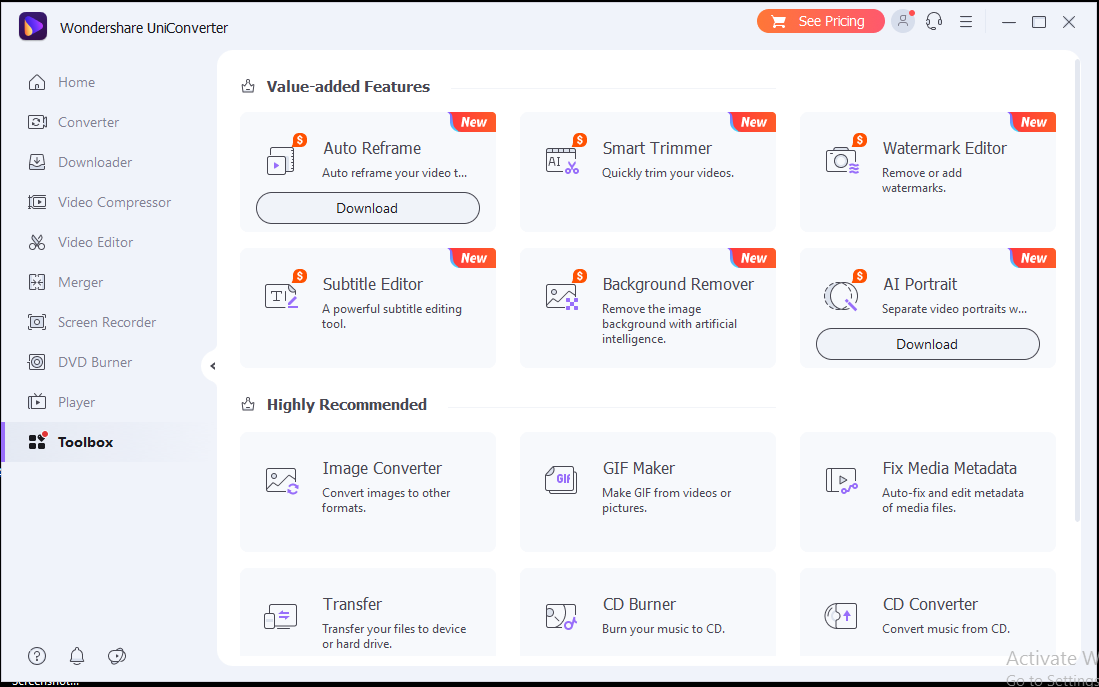Click the customer support headset icon

coord(934,21)
